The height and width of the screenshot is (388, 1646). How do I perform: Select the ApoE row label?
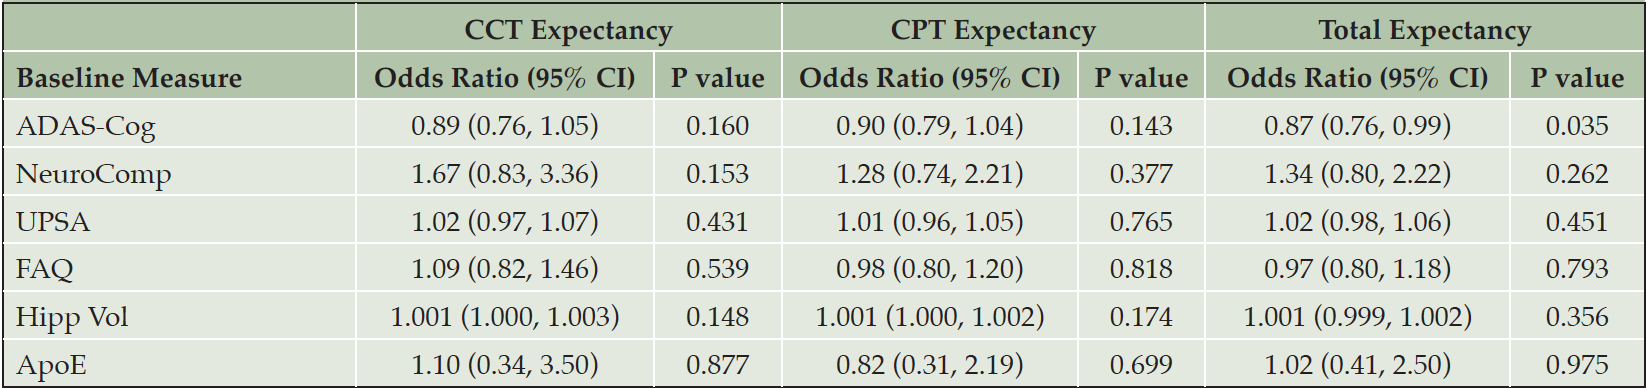tap(51, 364)
